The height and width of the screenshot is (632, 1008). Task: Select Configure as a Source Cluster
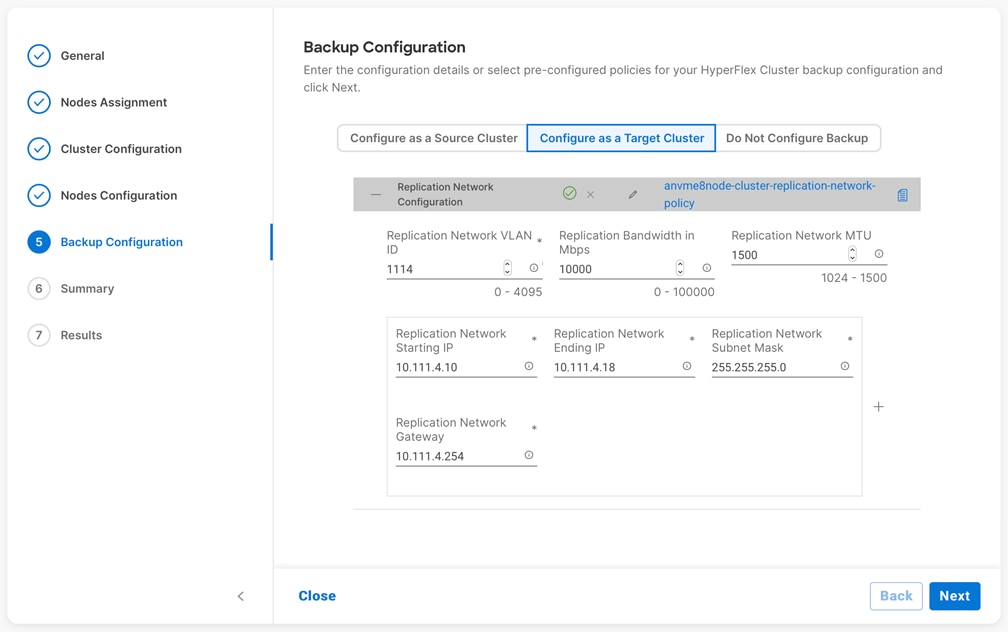click(x=433, y=138)
